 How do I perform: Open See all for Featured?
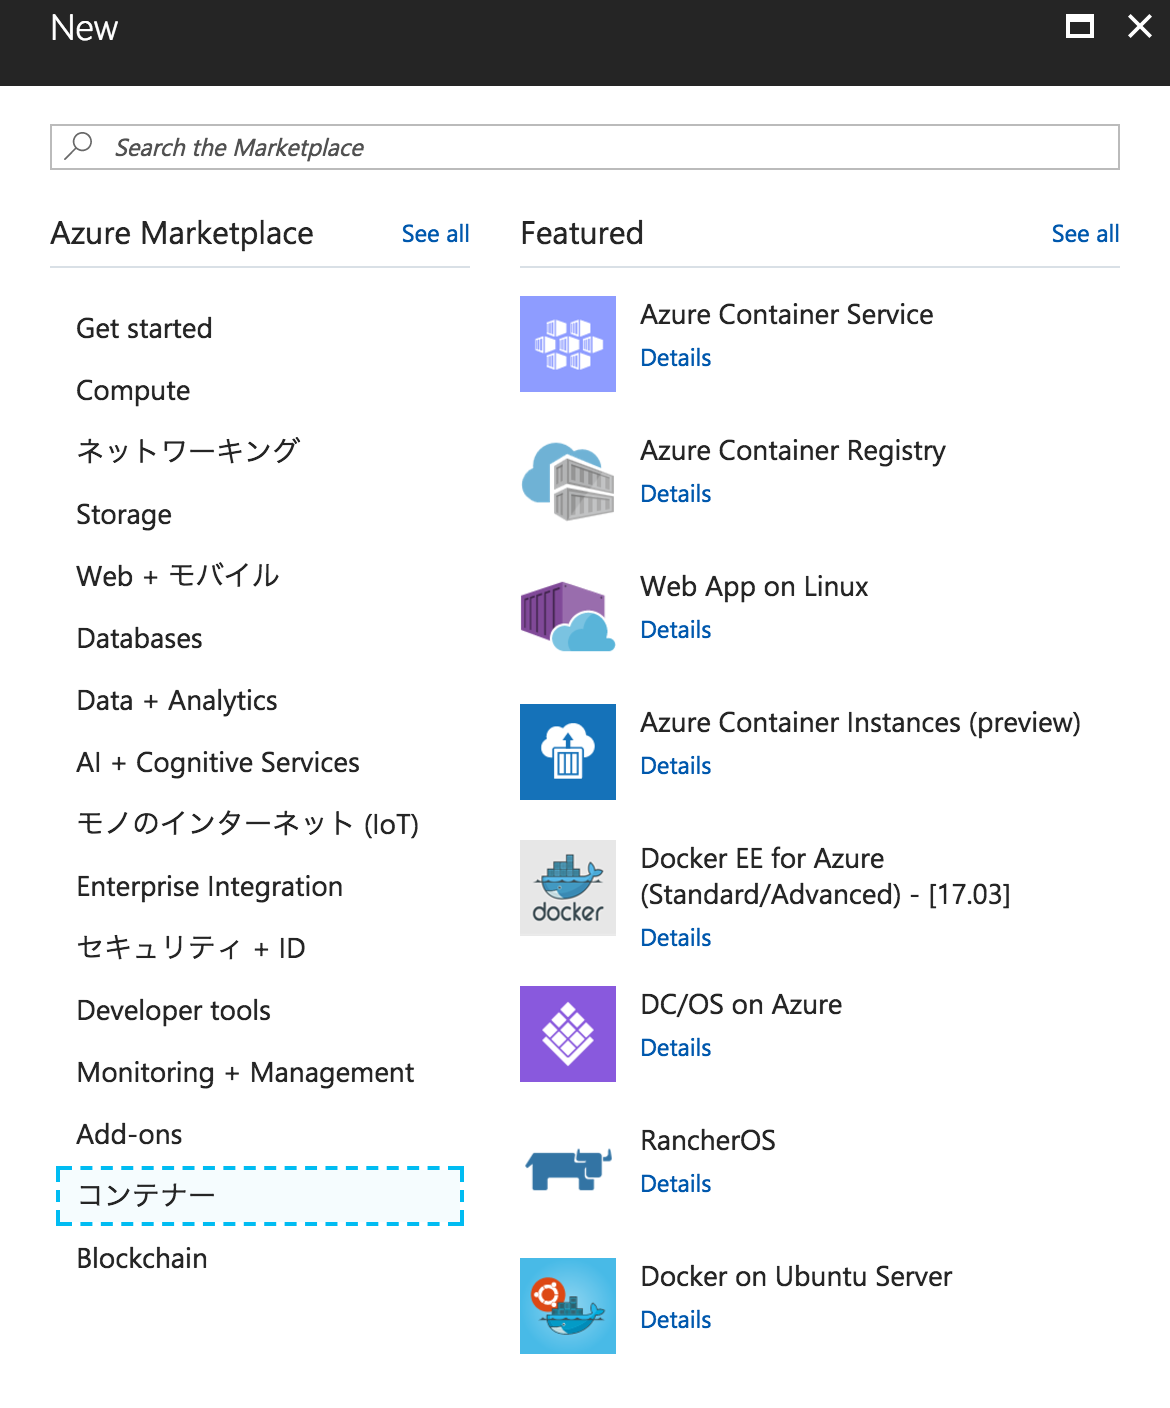coord(1085,234)
